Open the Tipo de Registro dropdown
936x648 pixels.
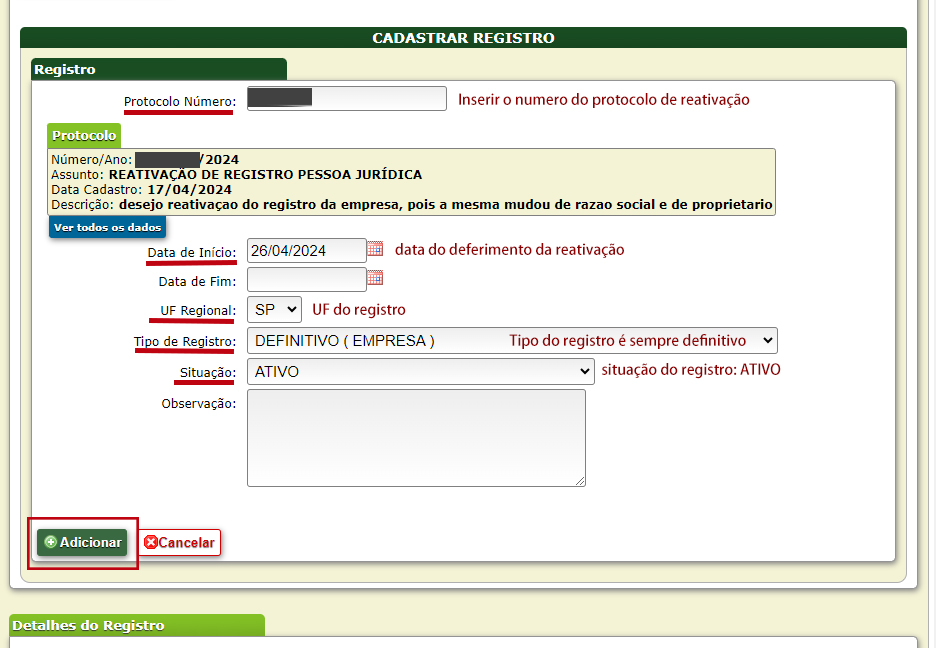tap(511, 341)
